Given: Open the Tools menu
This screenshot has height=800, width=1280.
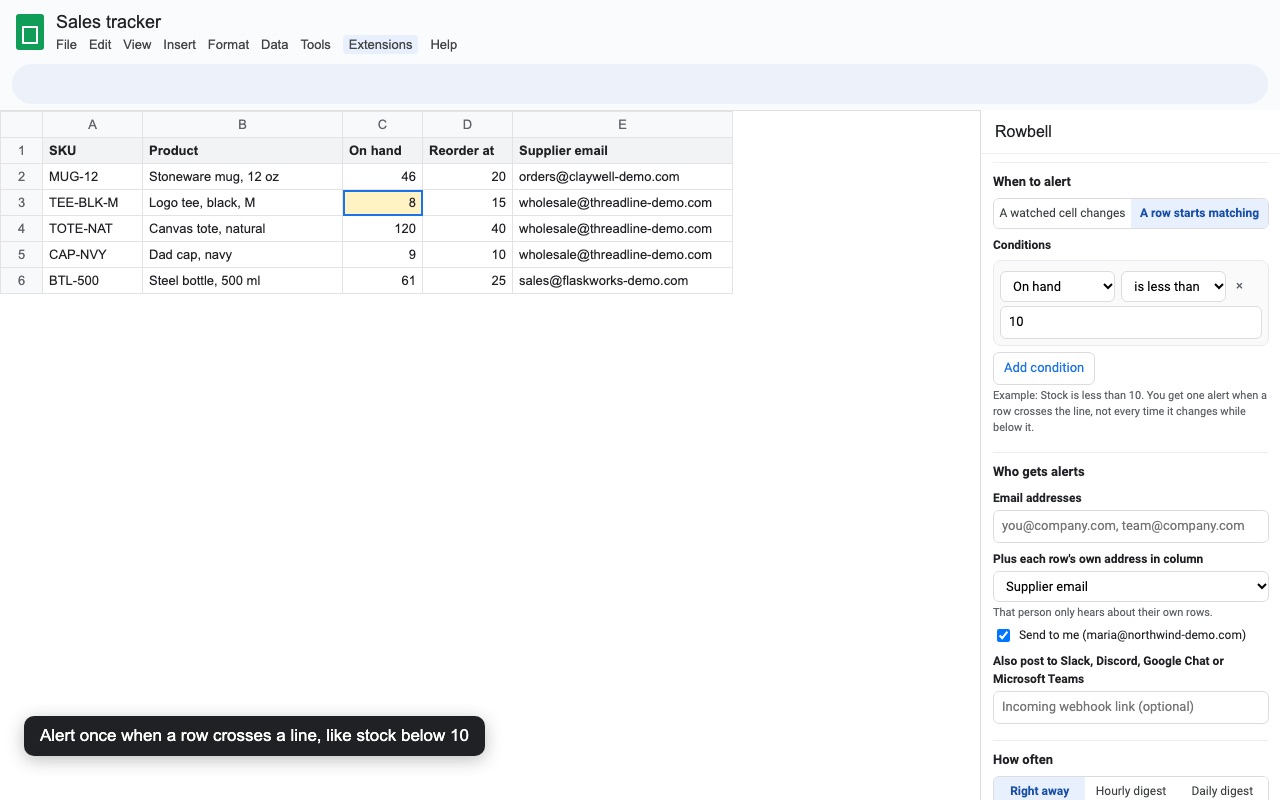Looking at the screenshot, I should 315,44.
